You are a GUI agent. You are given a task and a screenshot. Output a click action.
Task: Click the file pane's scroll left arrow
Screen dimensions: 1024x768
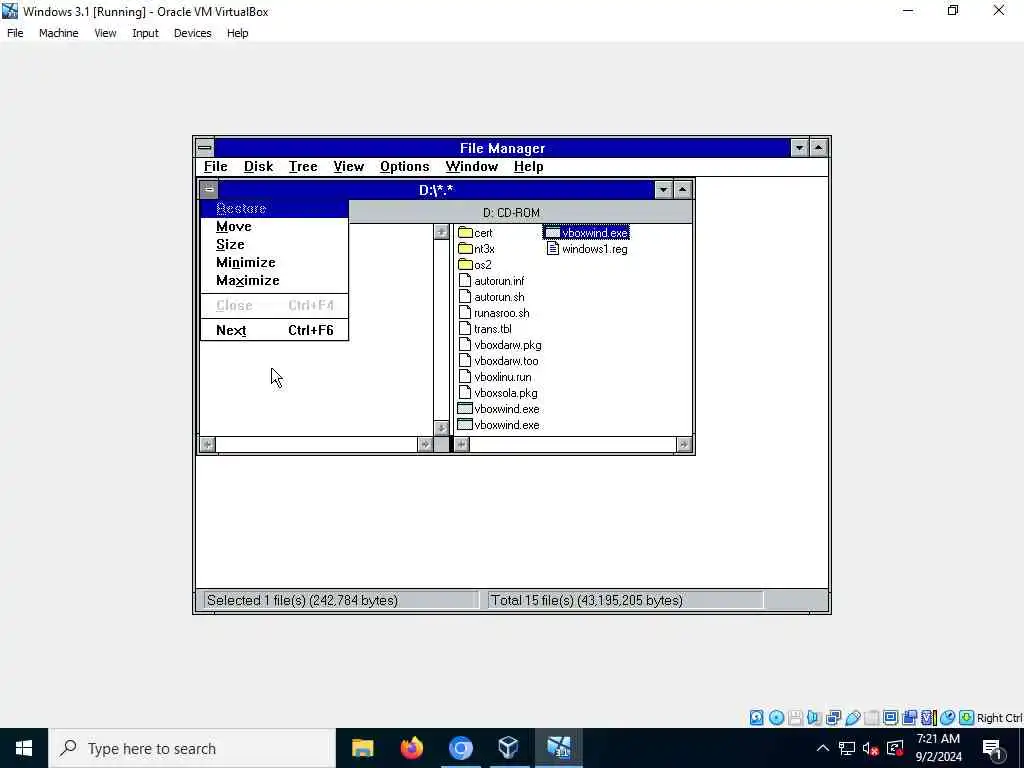[x=461, y=444]
